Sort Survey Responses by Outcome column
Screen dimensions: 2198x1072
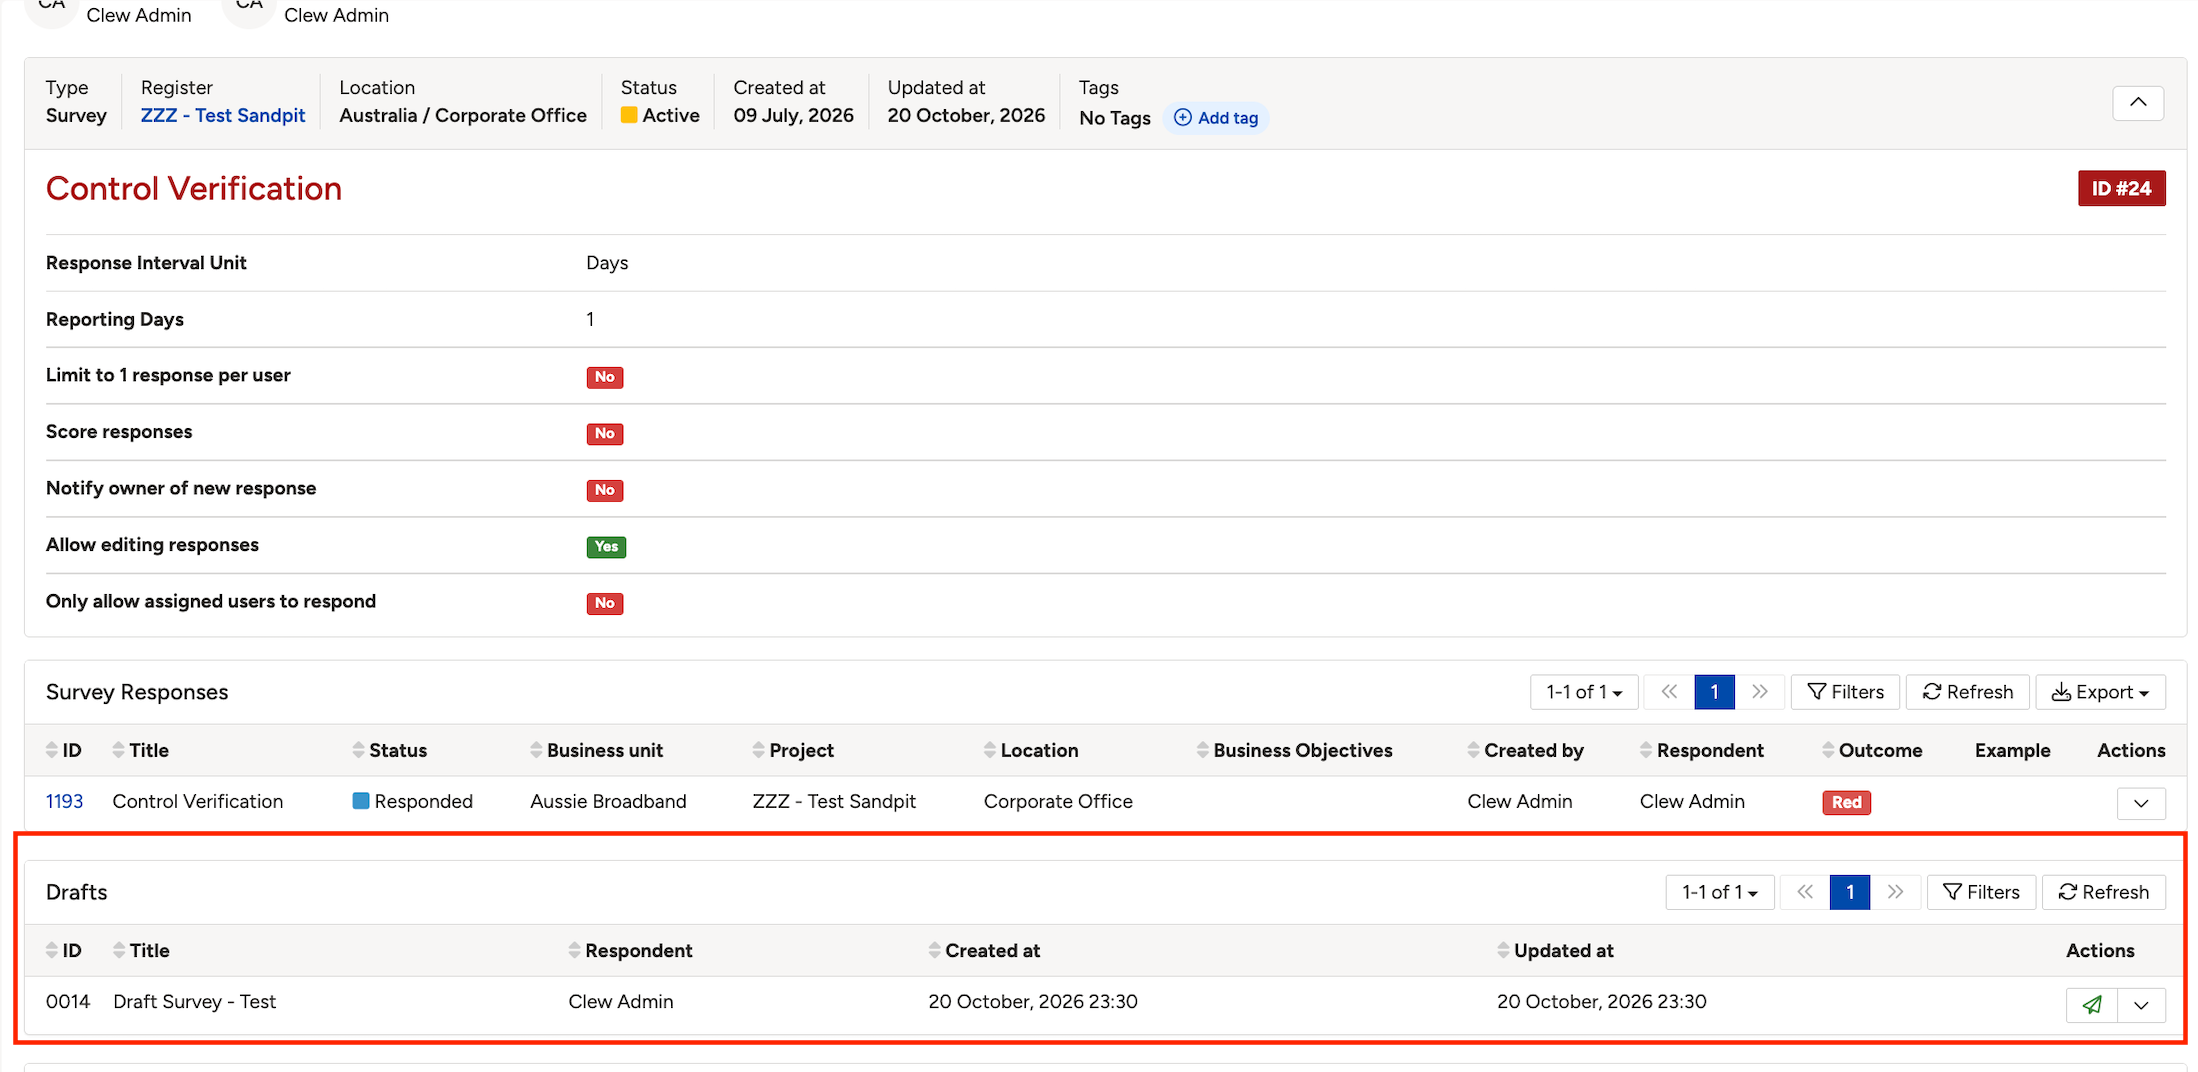1872,750
